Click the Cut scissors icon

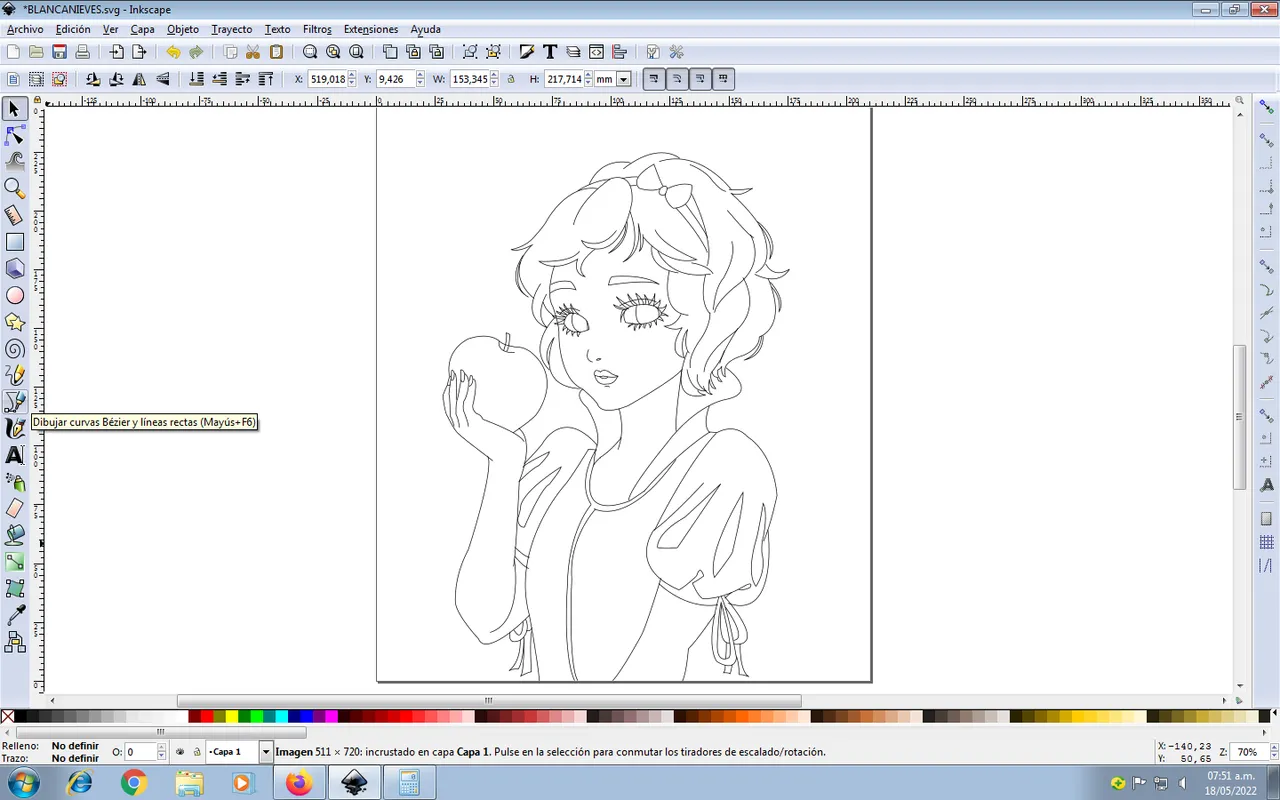[x=253, y=52]
